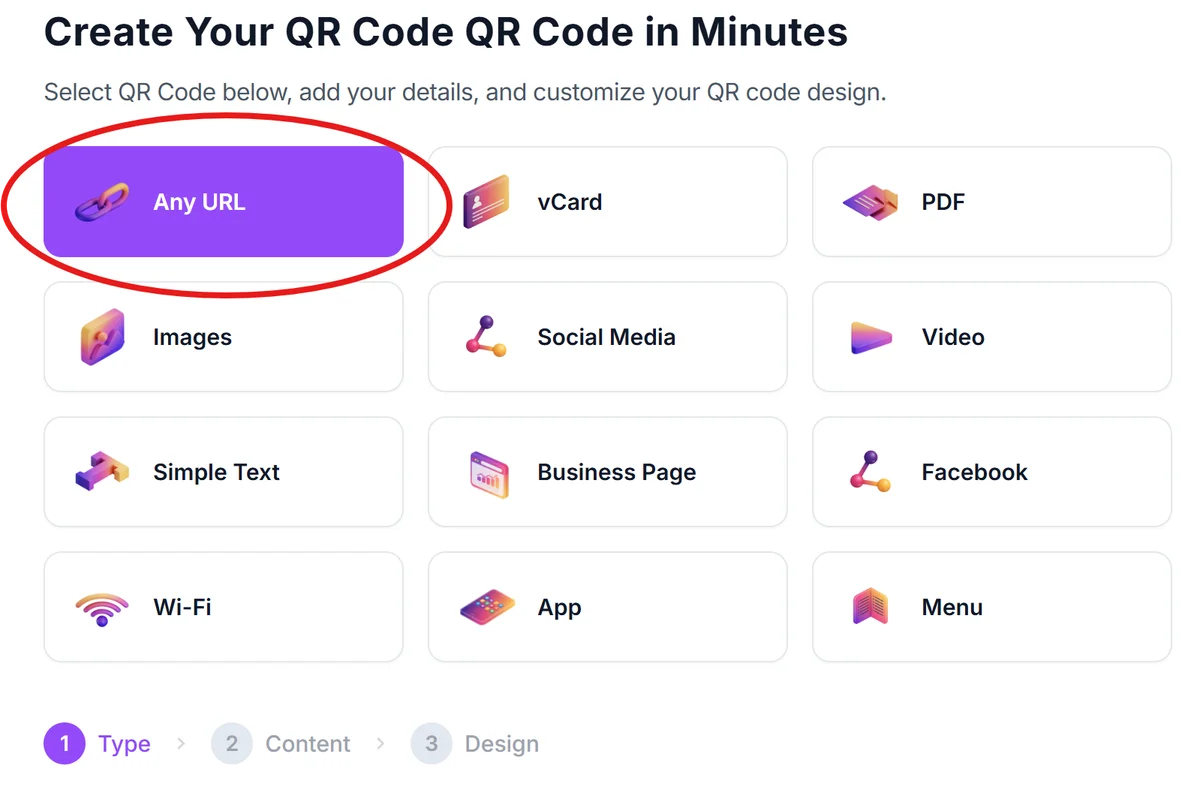Image resolution: width=1200 pixels, height=795 pixels.
Task: Choose the Menu QR code option
Action: (991, 606)
